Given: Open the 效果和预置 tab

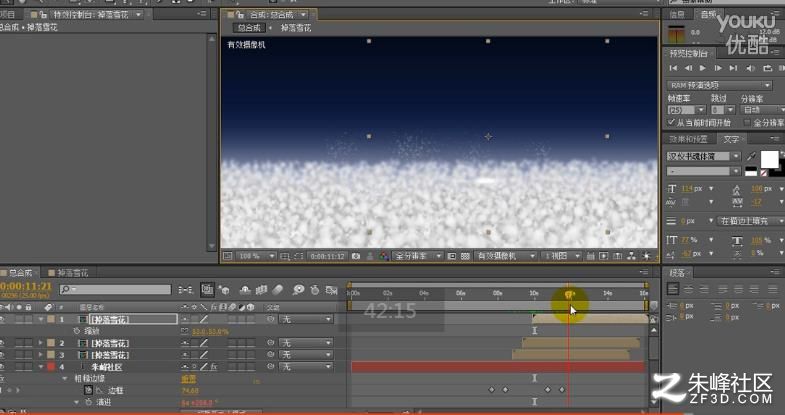Looking at the screenshot, I should point(688,139).
